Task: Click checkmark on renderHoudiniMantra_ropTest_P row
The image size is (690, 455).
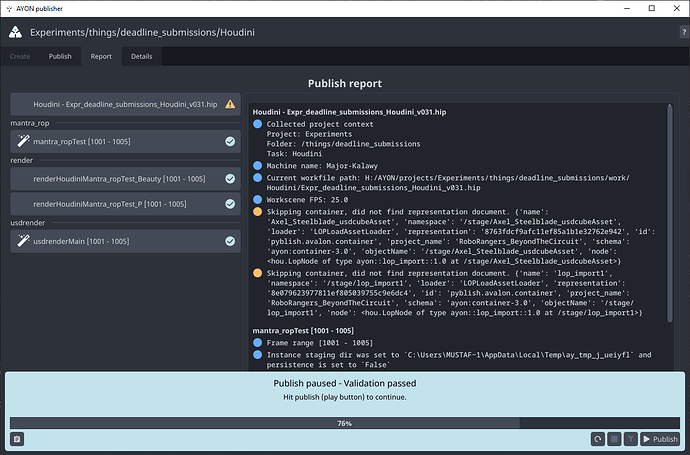Action: [230, 204]
